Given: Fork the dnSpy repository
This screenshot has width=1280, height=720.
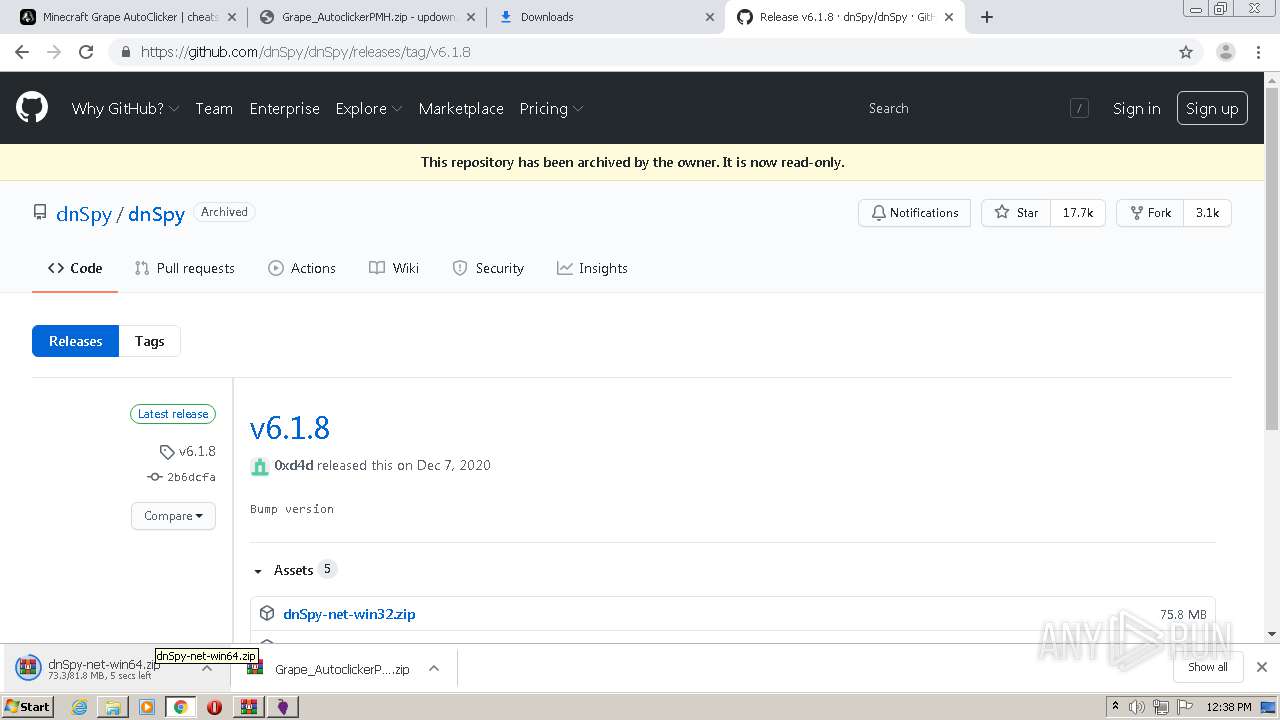Looking at the screenshot, I should (1150, 213).
